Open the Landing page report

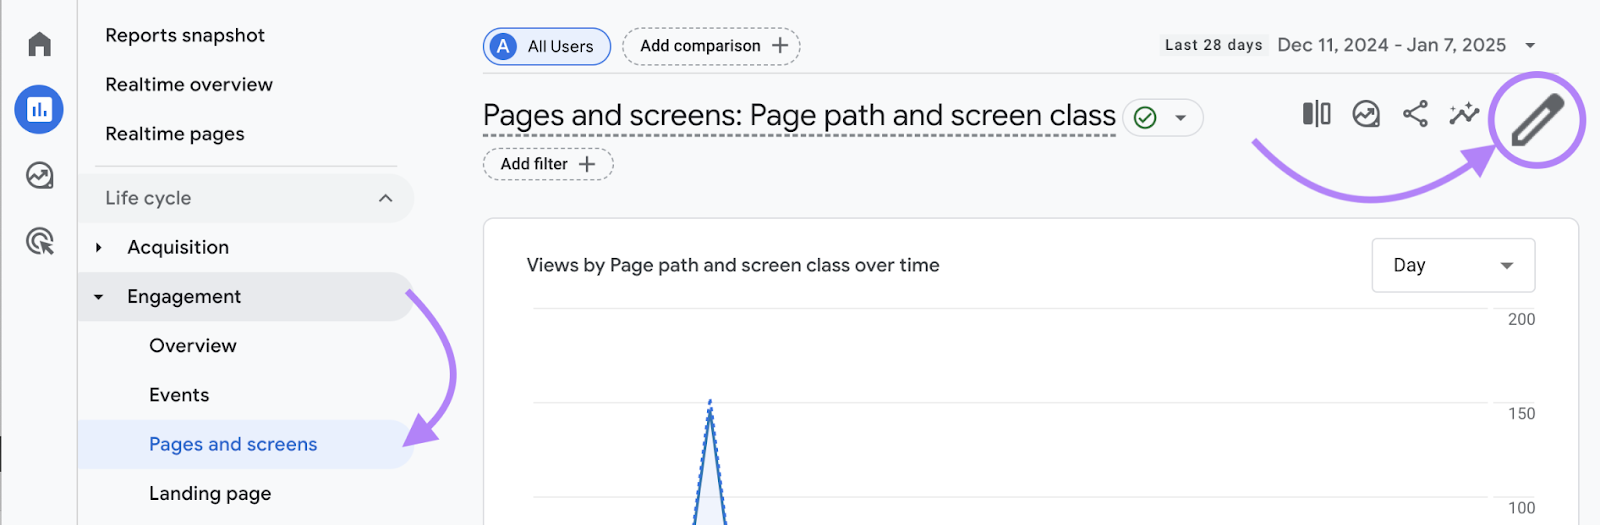(x=210, y=493)
